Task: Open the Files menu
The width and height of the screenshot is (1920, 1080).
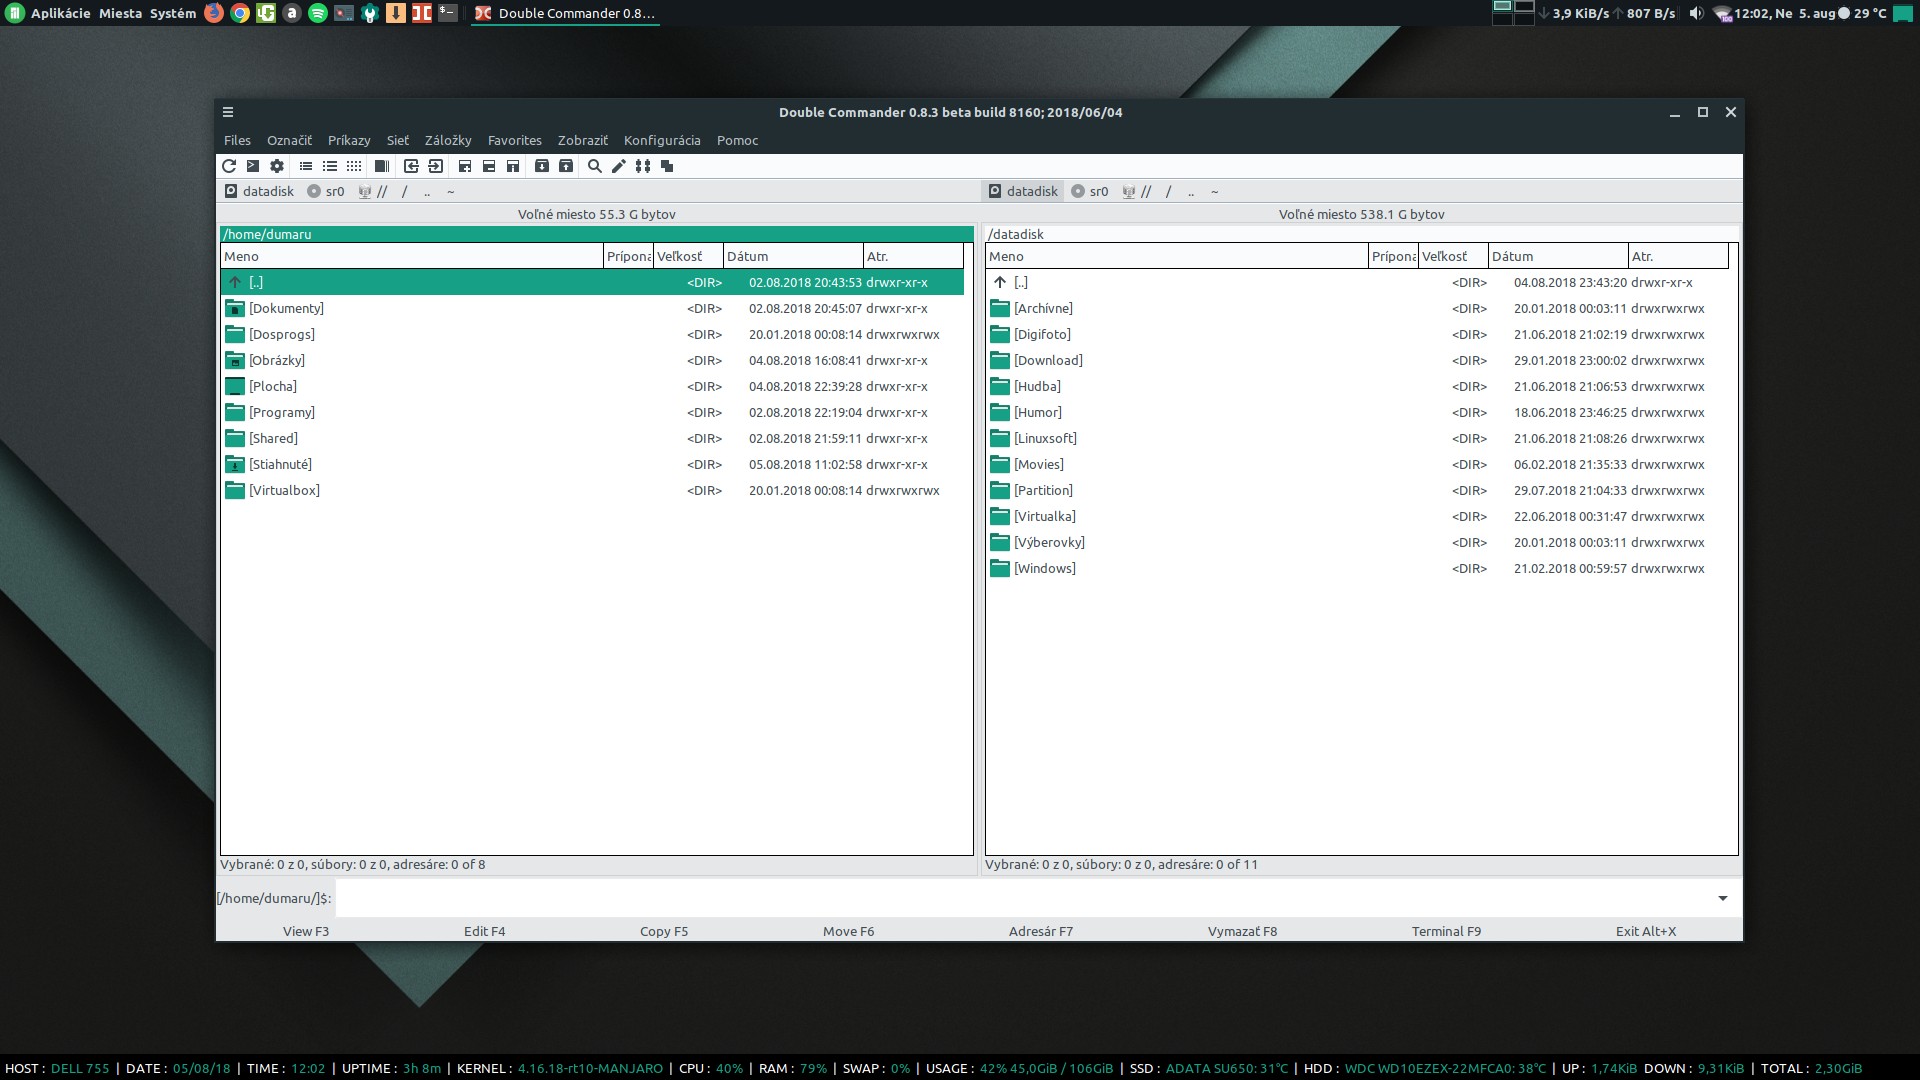Action: pyautogui.click(x=237, y=140)
